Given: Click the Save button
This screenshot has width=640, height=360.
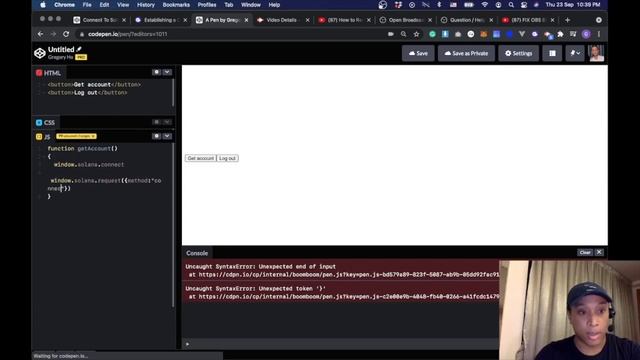Looking at the screenshot, I should coord(418,53).
